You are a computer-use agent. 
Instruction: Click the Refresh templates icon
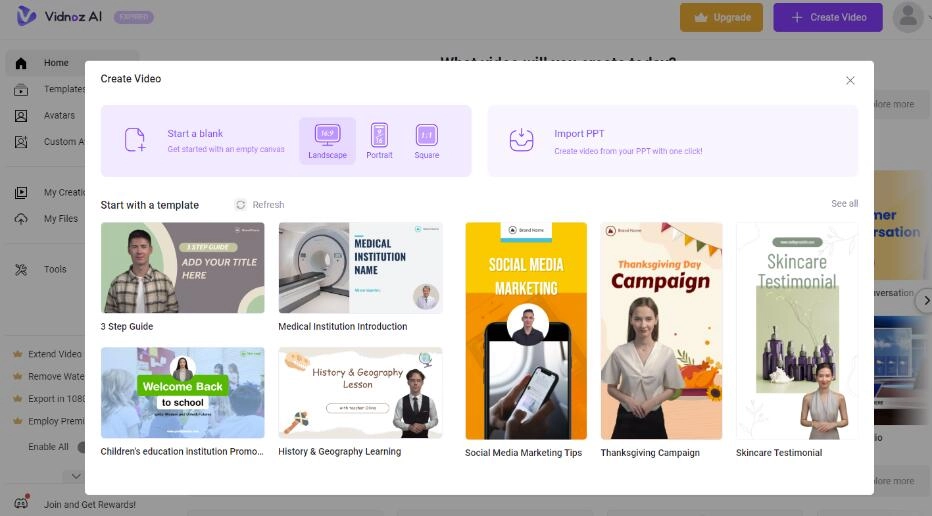tap(240, 205)
